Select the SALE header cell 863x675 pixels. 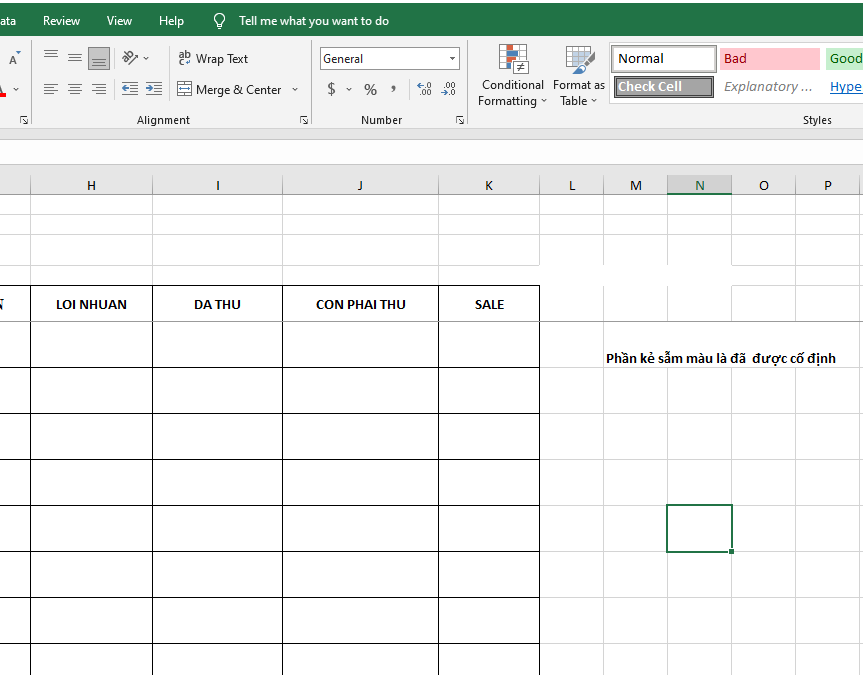(x=489, y=304)
